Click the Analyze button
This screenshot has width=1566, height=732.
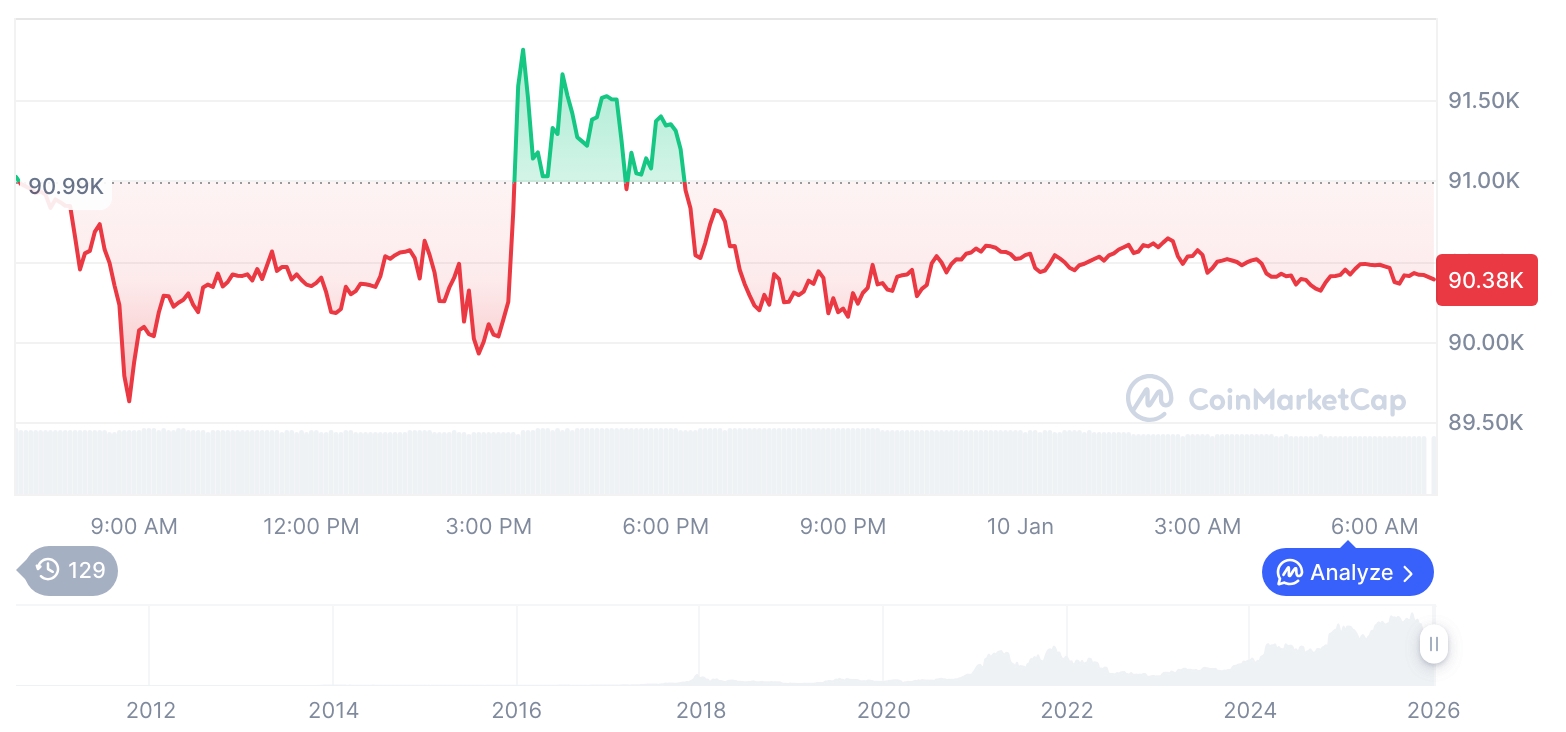[x=1347, y=573]
